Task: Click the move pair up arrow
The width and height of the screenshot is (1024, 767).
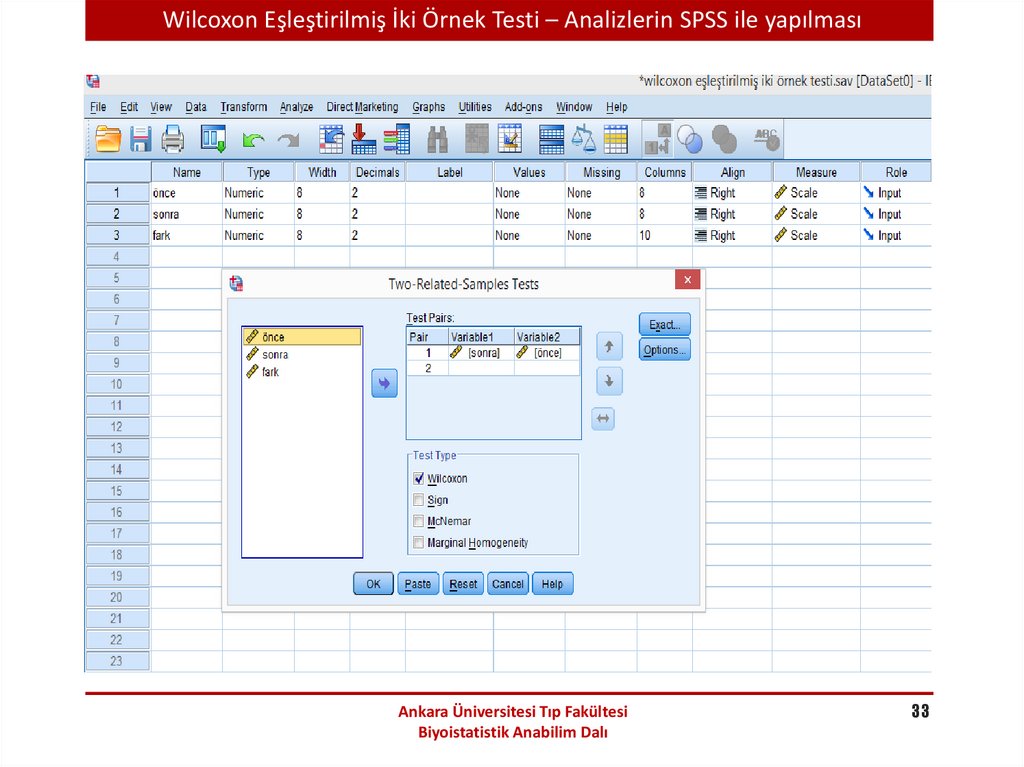Action: coord(608,347)
